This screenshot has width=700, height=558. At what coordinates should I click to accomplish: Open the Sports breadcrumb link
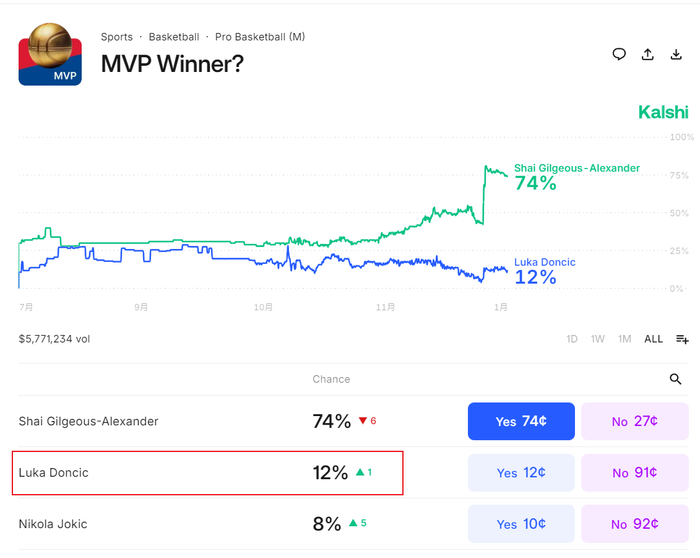coord(117,37)
